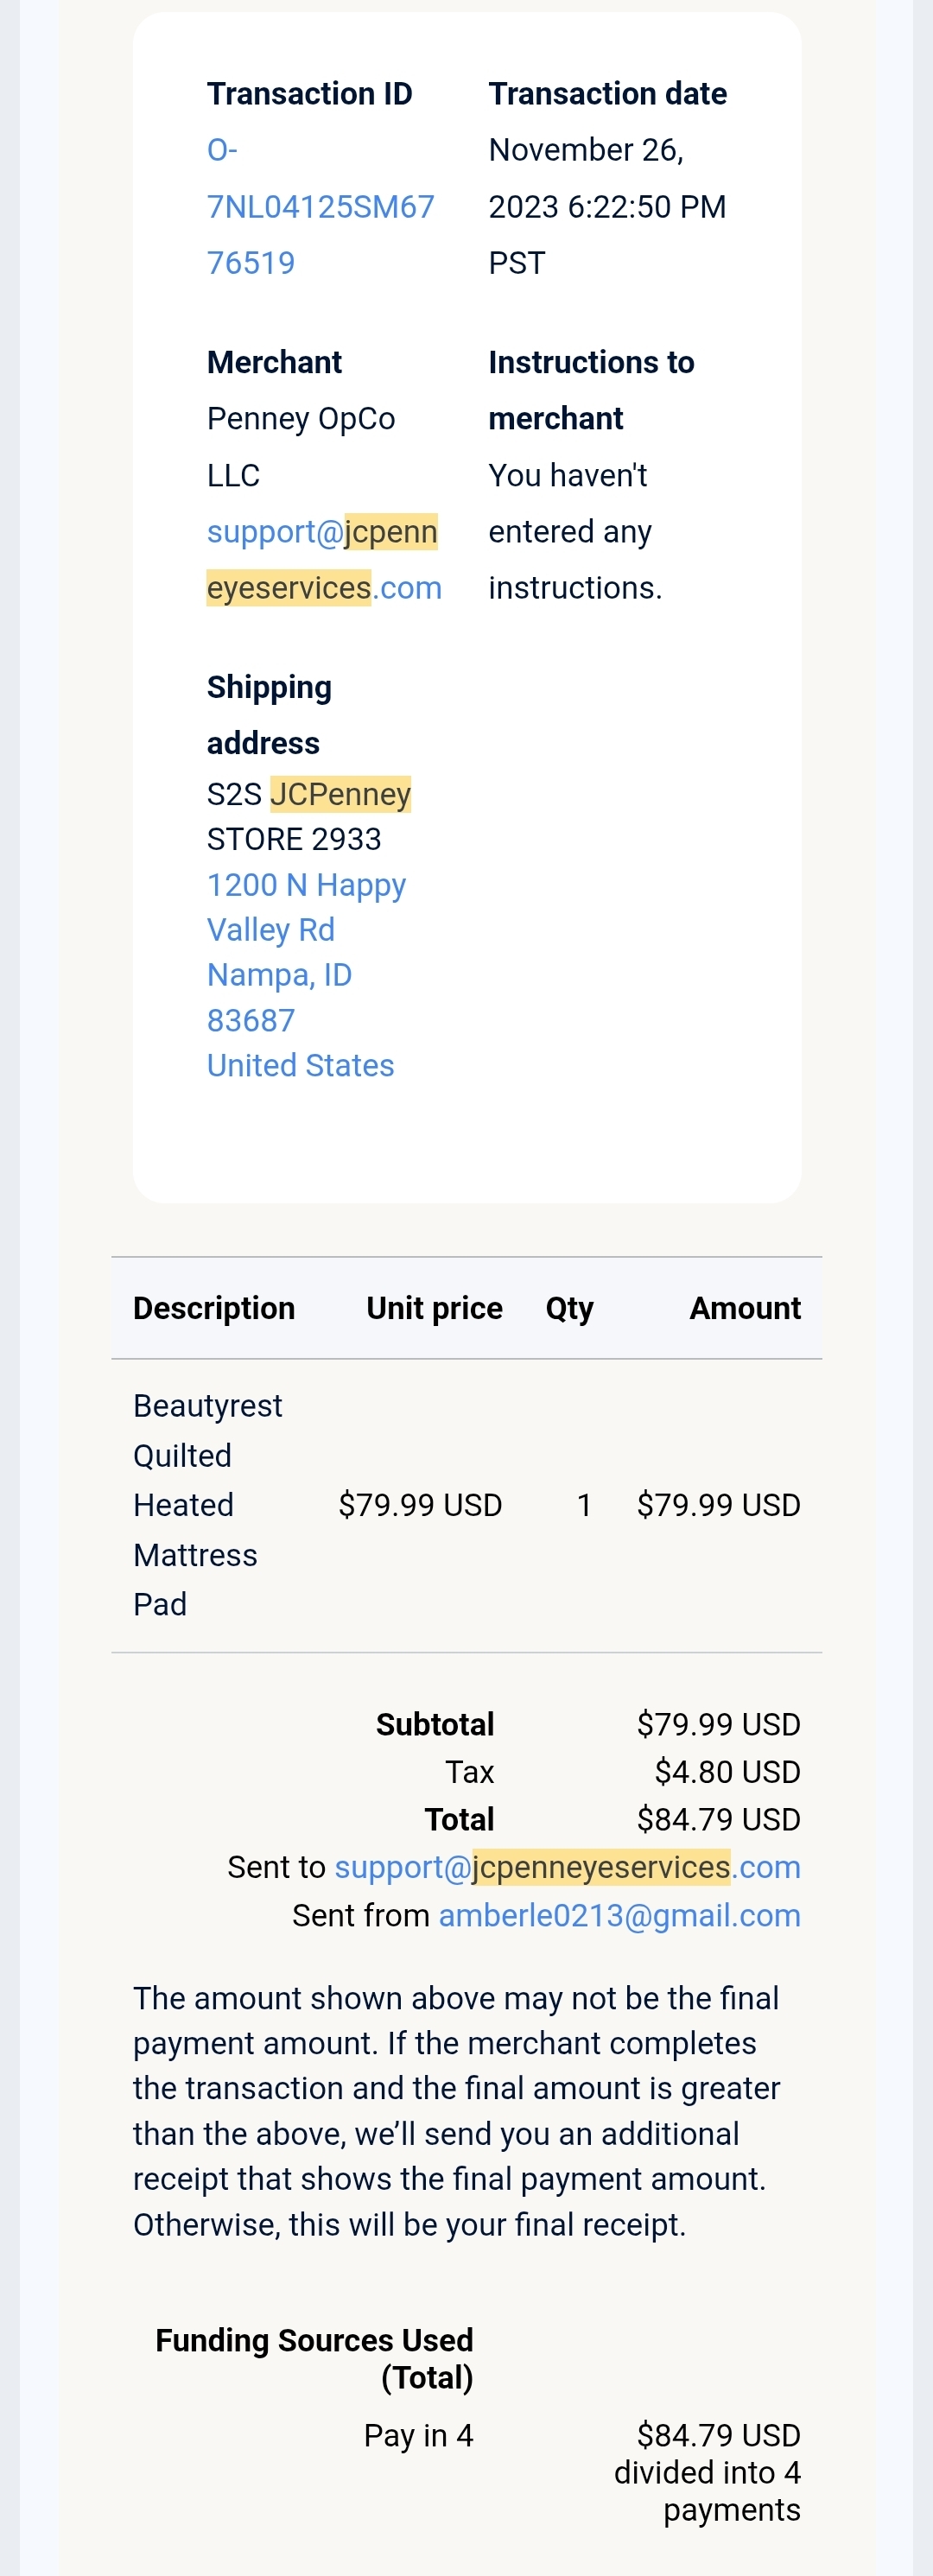Click the Pay in 4 funding source
The image size is (933, 2576).
click(418, 2435)
